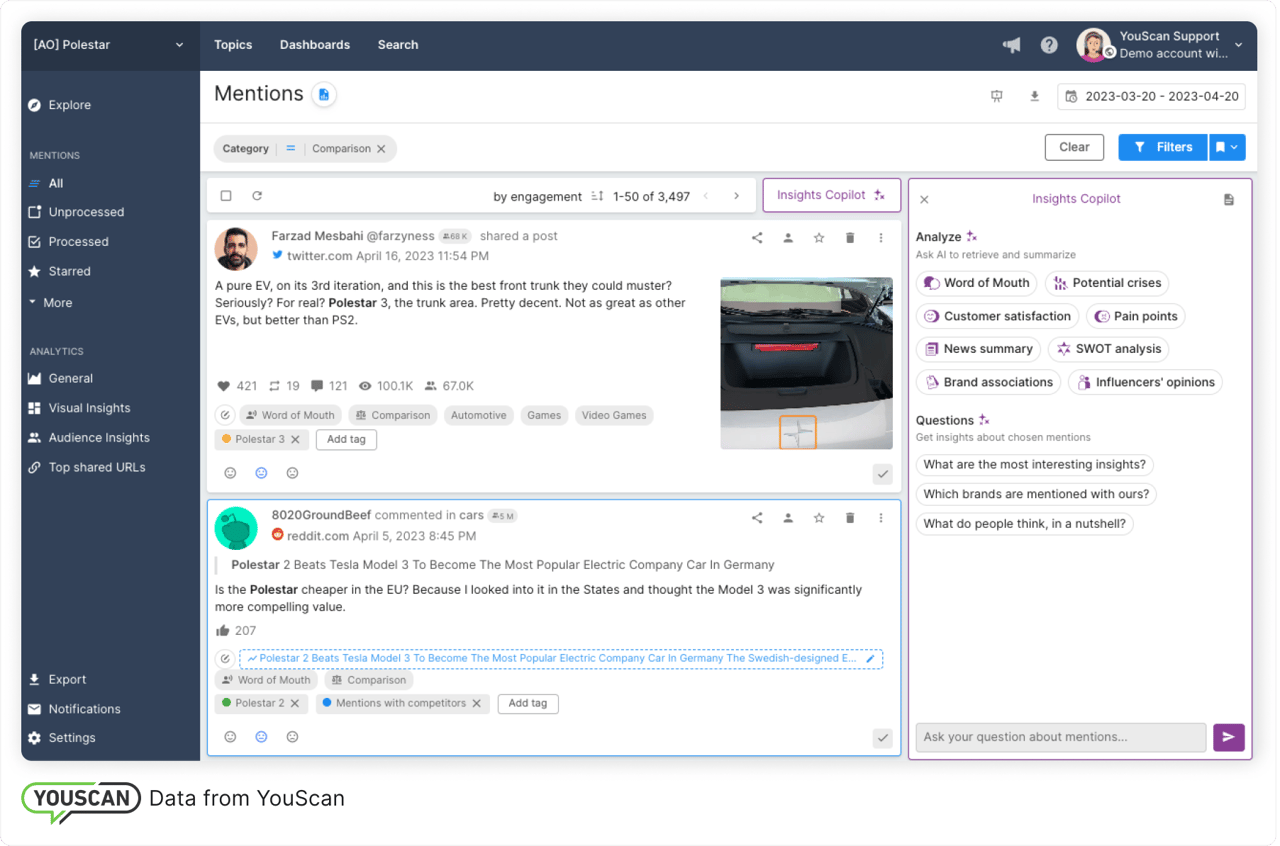Ask 'What do people think, in a nutshell?'
Image resolution: width=1280 pixels, height=846 pixels.
(1024, 523)
